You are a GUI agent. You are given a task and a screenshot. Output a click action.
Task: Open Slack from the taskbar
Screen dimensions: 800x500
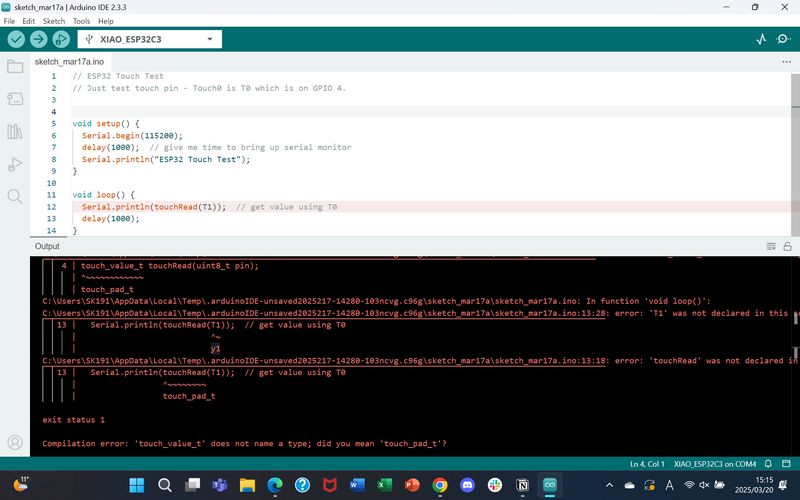tap(495, 485)
